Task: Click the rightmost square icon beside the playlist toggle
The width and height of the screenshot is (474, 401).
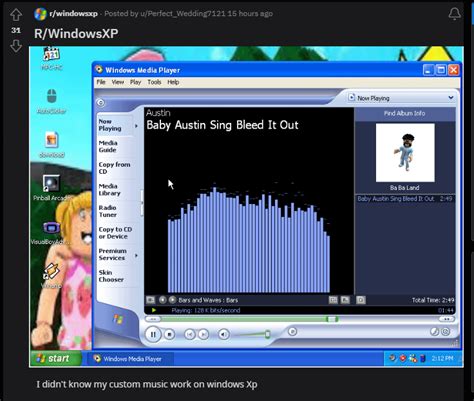Action: pyautogui.click(x=361, y=300)
